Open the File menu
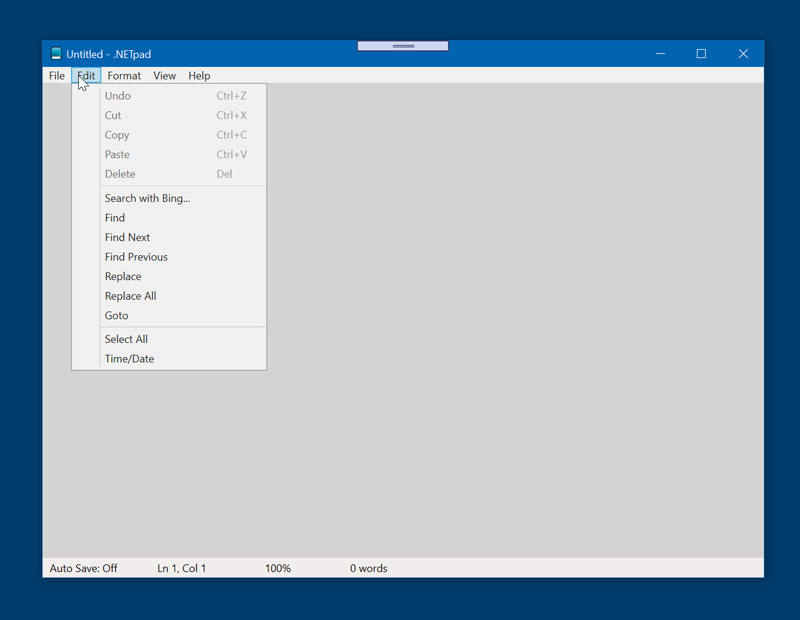The image size is (800, 620). pyautogui.click(x=57, y=76)
